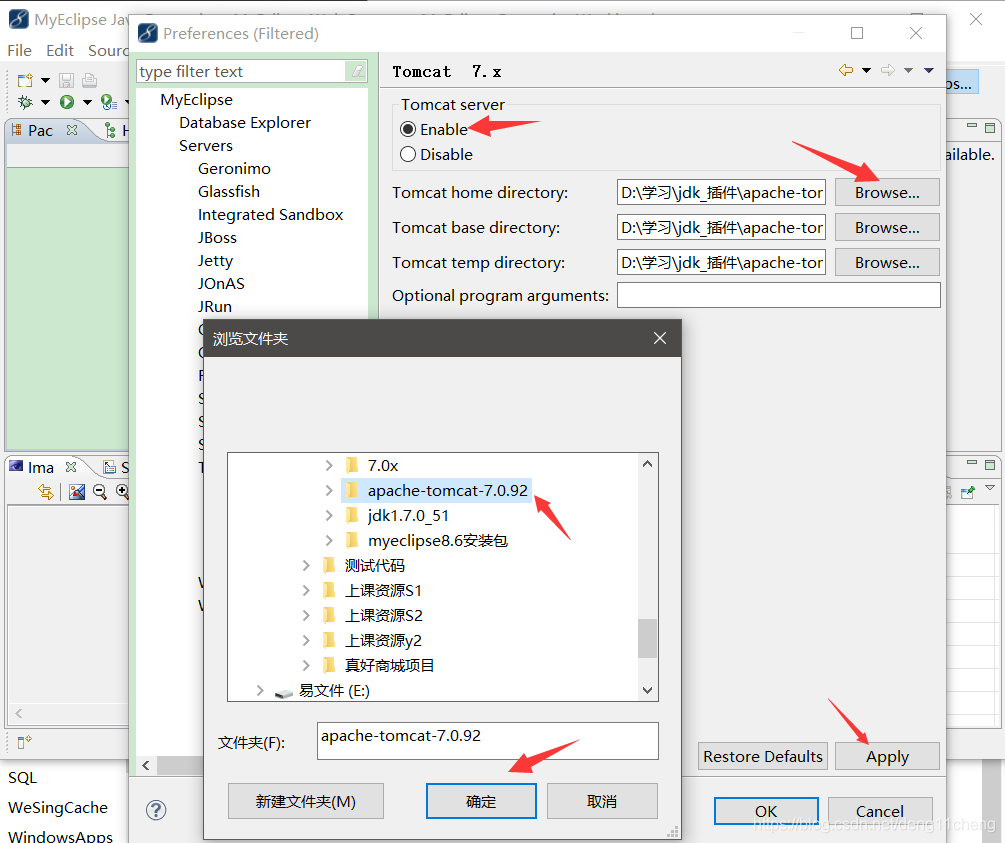Expand the 真好商城项目 folder
This screenshot has height=843, width=1005.
point(306,665)
